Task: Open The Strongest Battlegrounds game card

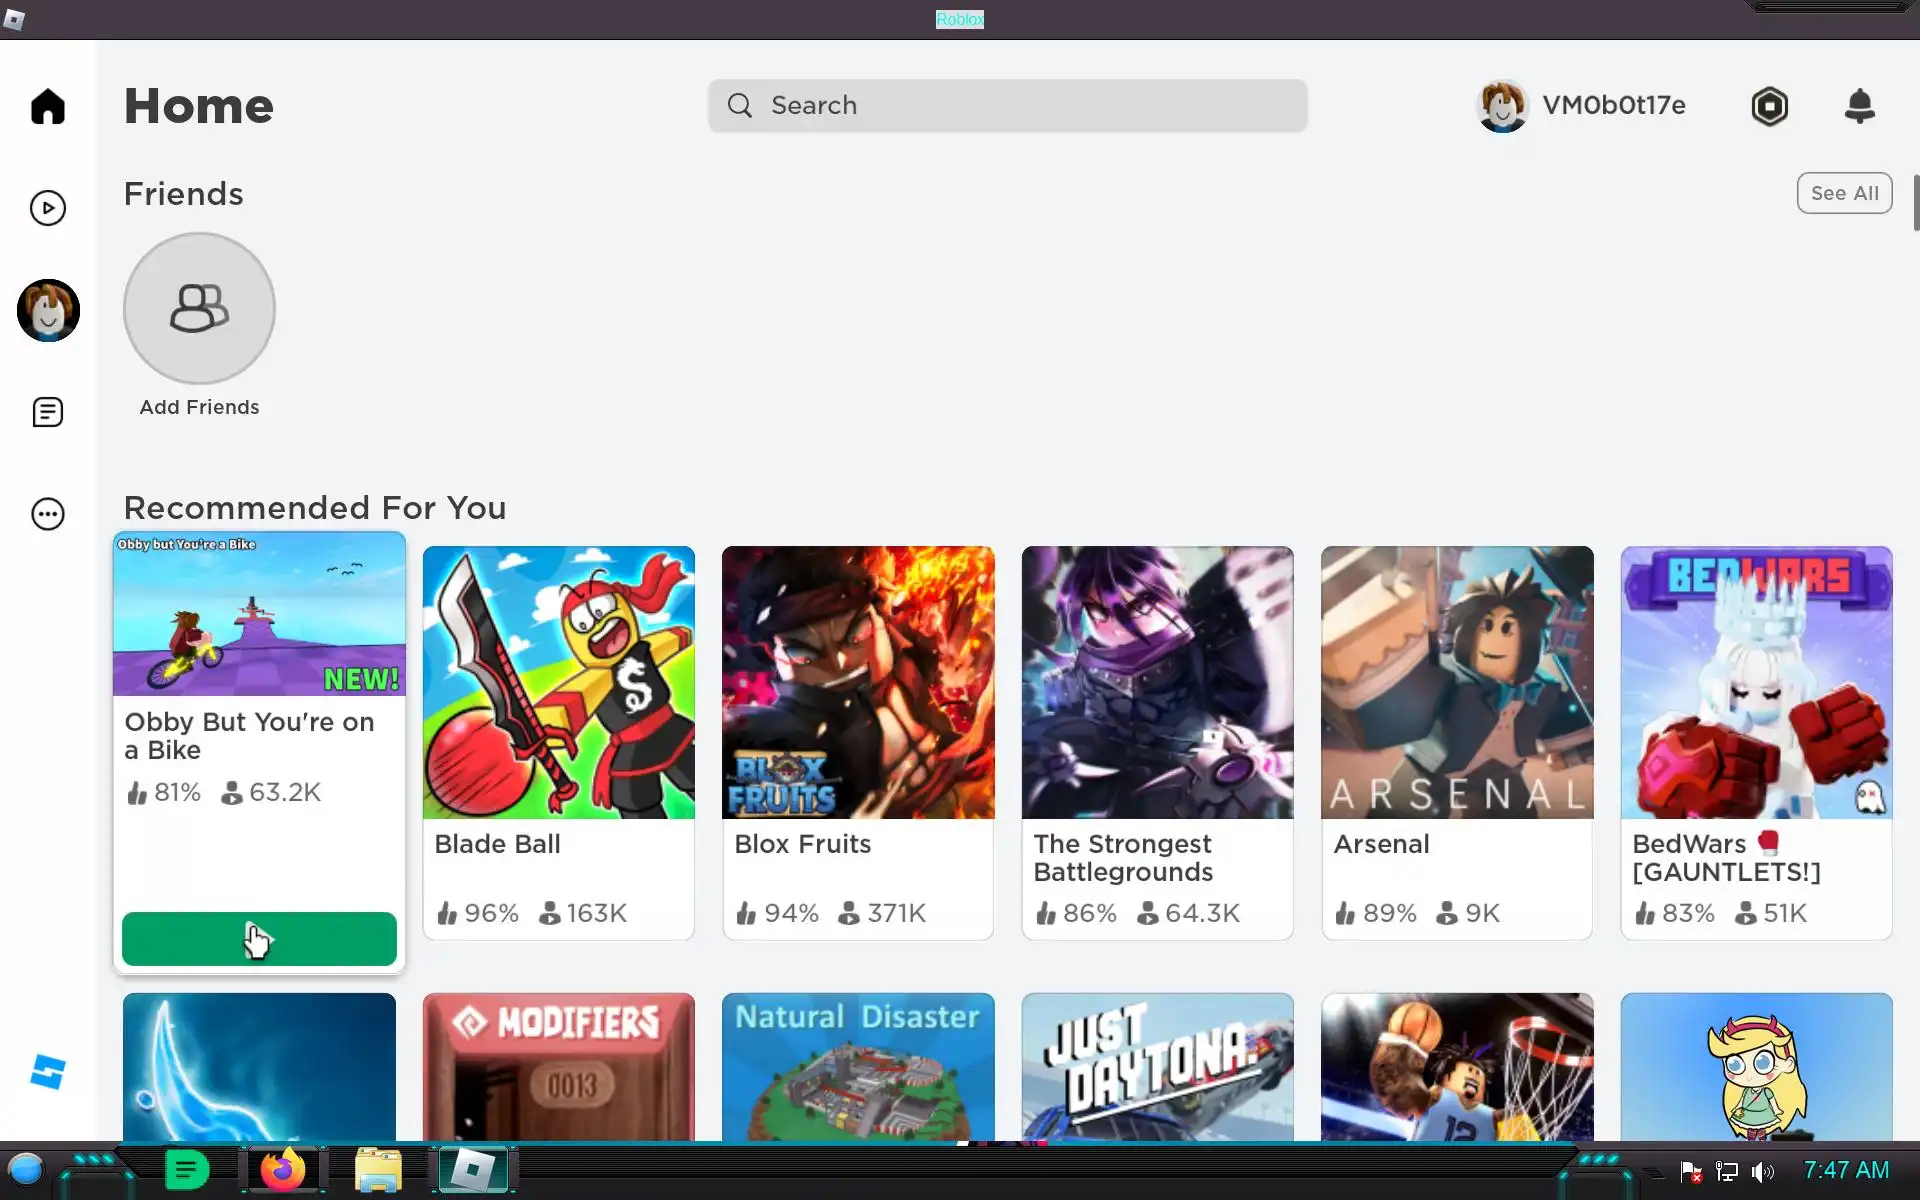Action: tap(1157, 742)
